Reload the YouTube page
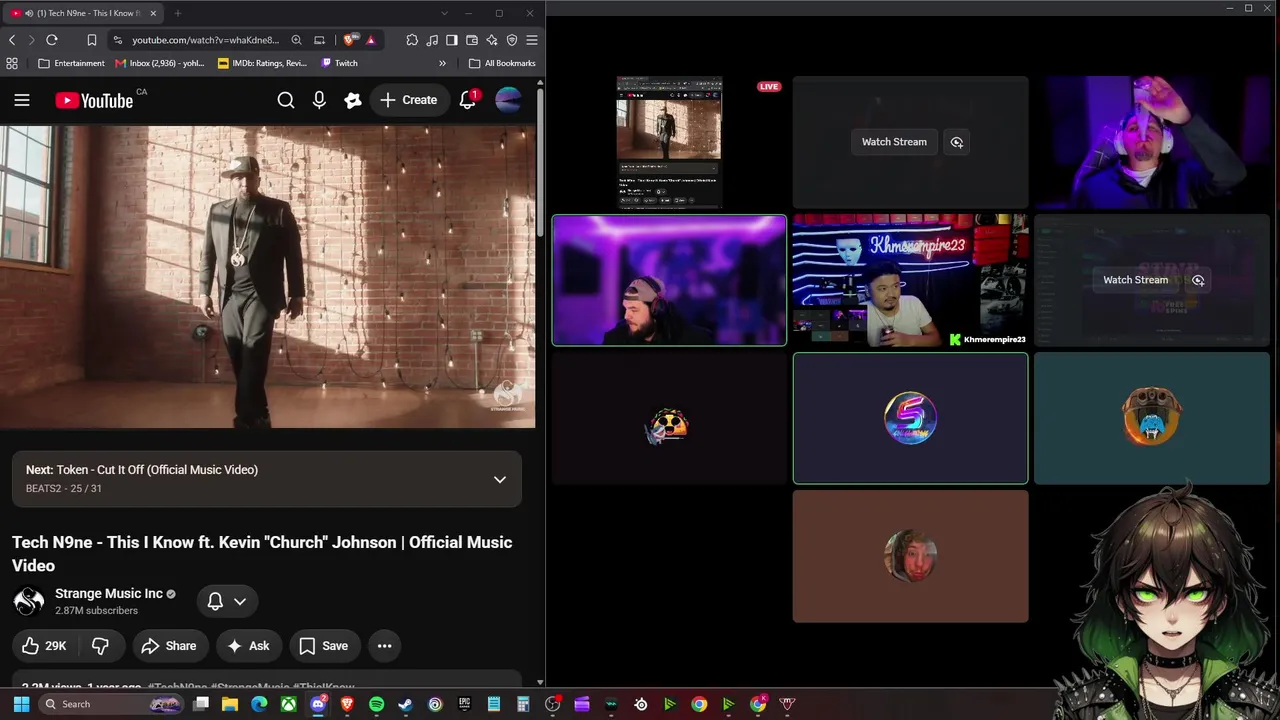Image resolution: width=1280 pixels, height=720 pixels. (52, 40)
